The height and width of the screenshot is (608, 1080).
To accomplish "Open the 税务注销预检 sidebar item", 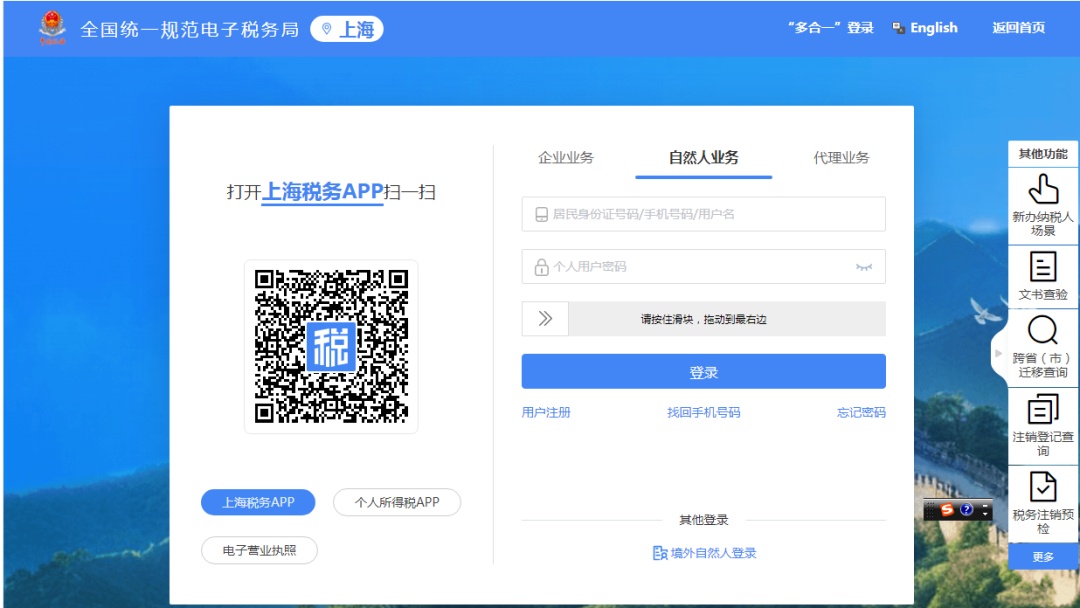I will pyautogui.click(x=1043, y=504).
